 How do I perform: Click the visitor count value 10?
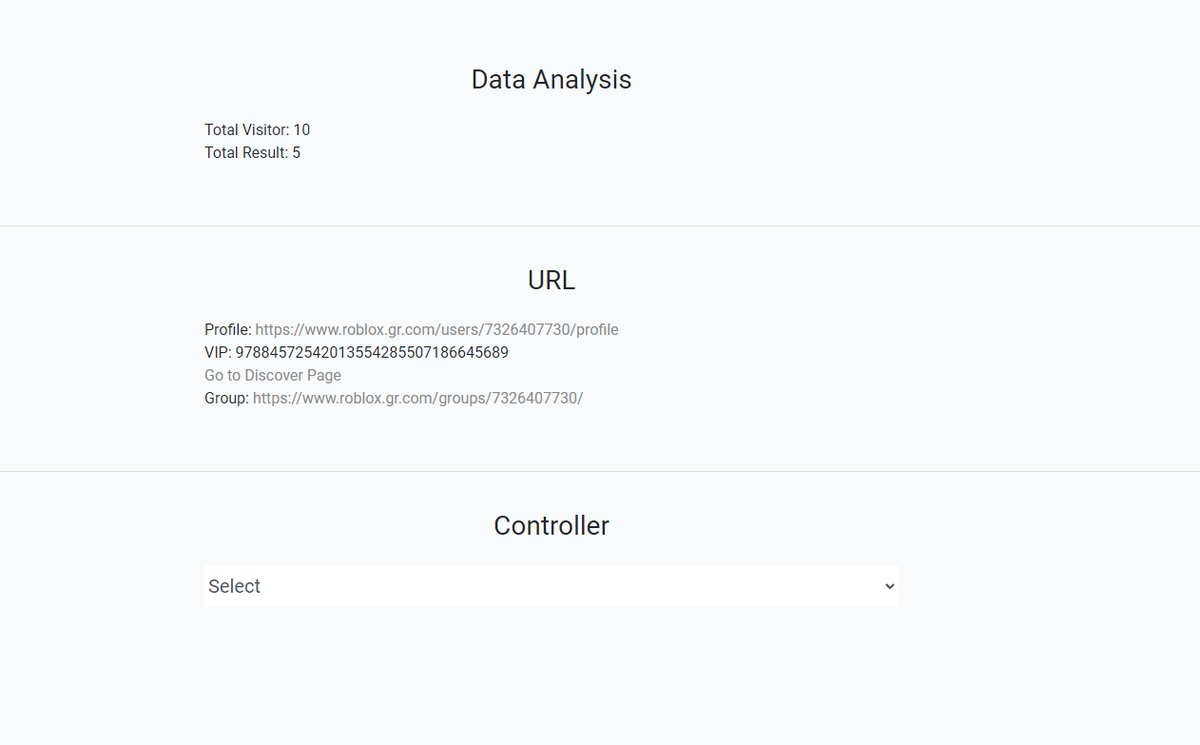click(x=302, y=130)
